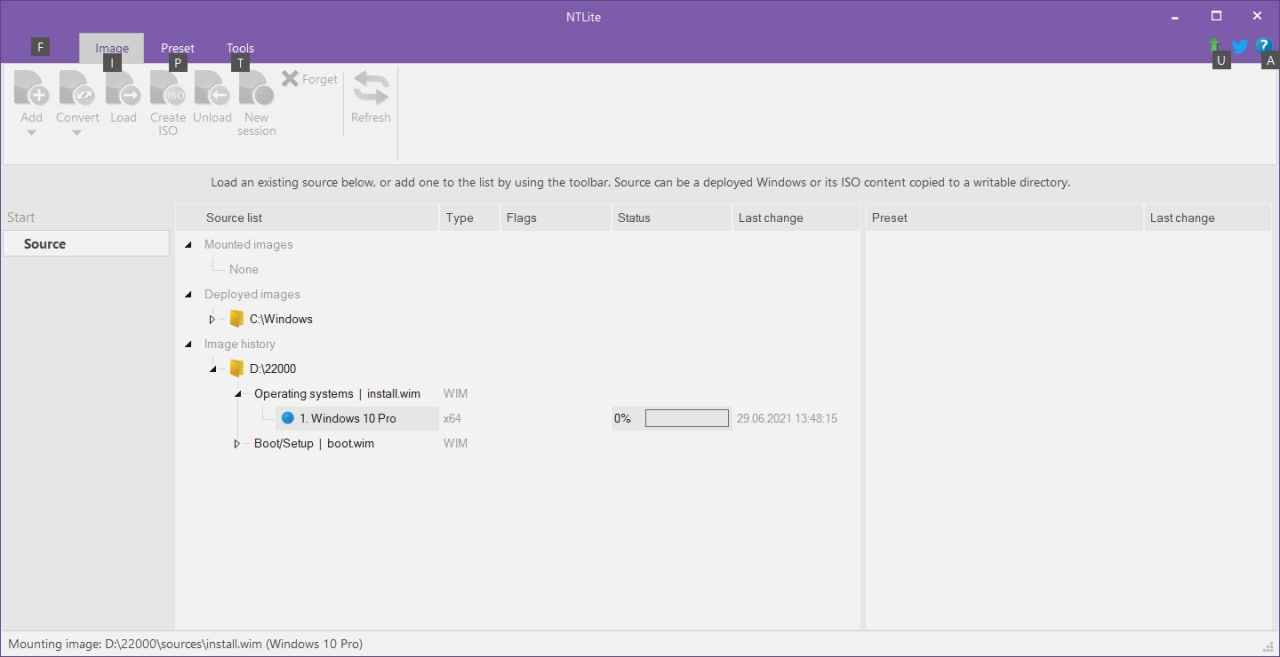Click the Source list column header
Viewport: 1280px width, 657px height.
click(307, 218)
